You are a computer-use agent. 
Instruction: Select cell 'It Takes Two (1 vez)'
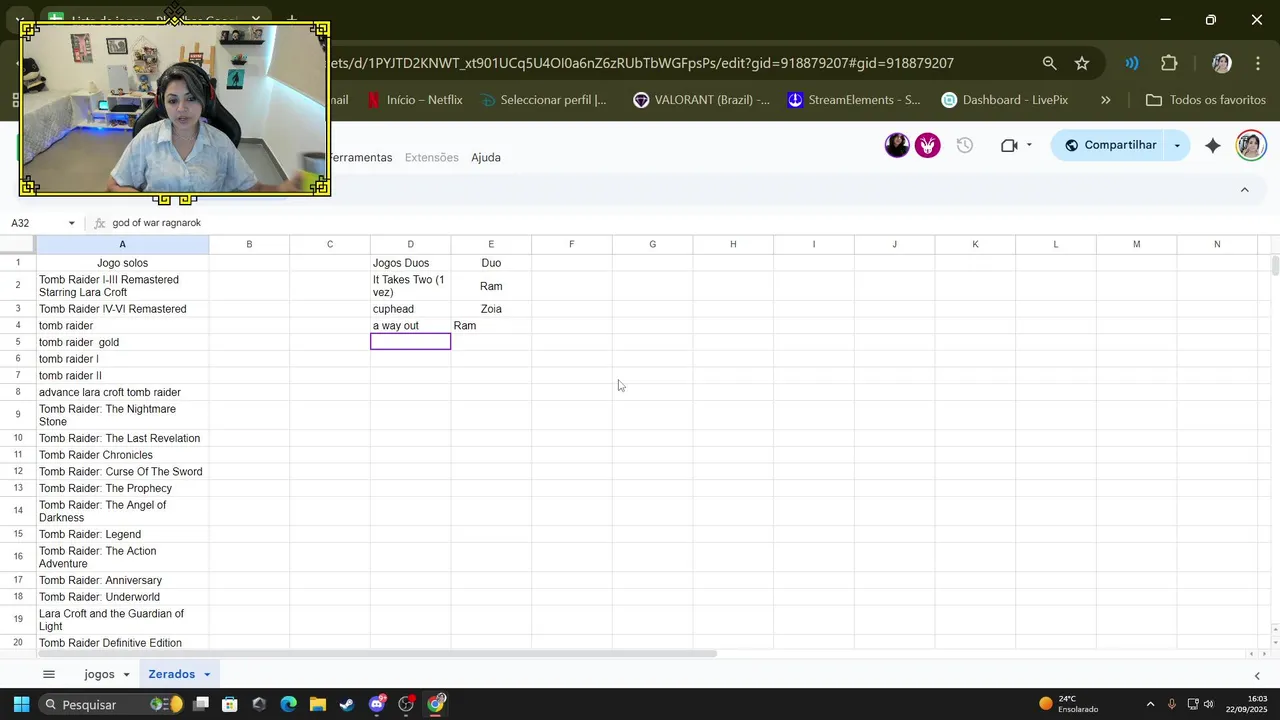[410, 286]
